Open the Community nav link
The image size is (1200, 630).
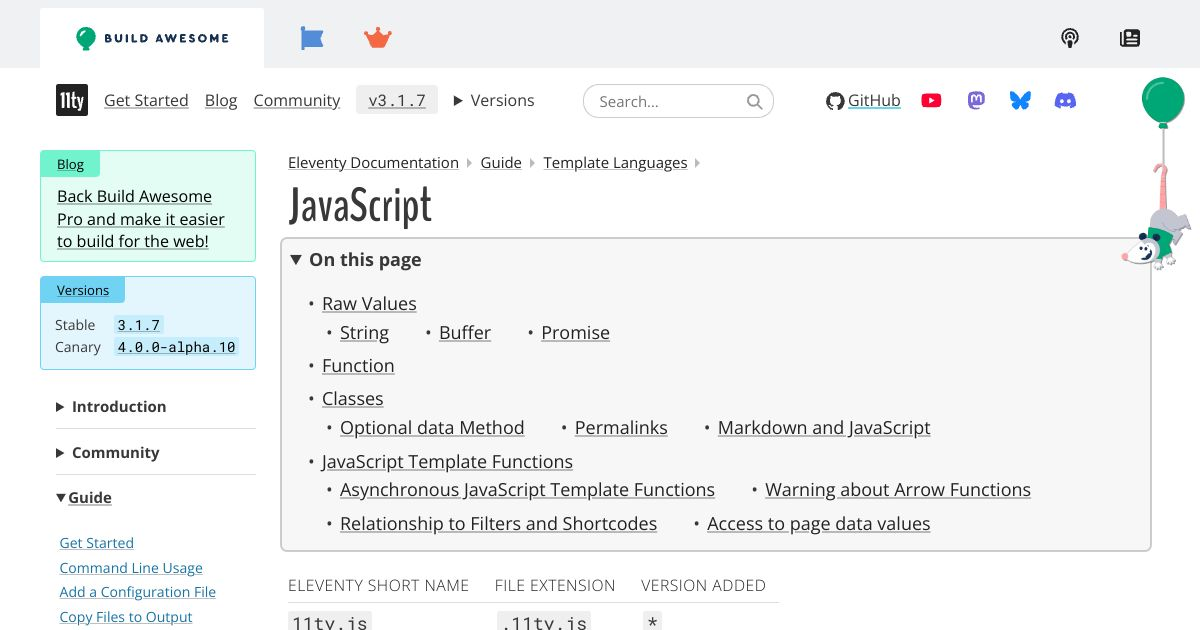tap(297, 100)
